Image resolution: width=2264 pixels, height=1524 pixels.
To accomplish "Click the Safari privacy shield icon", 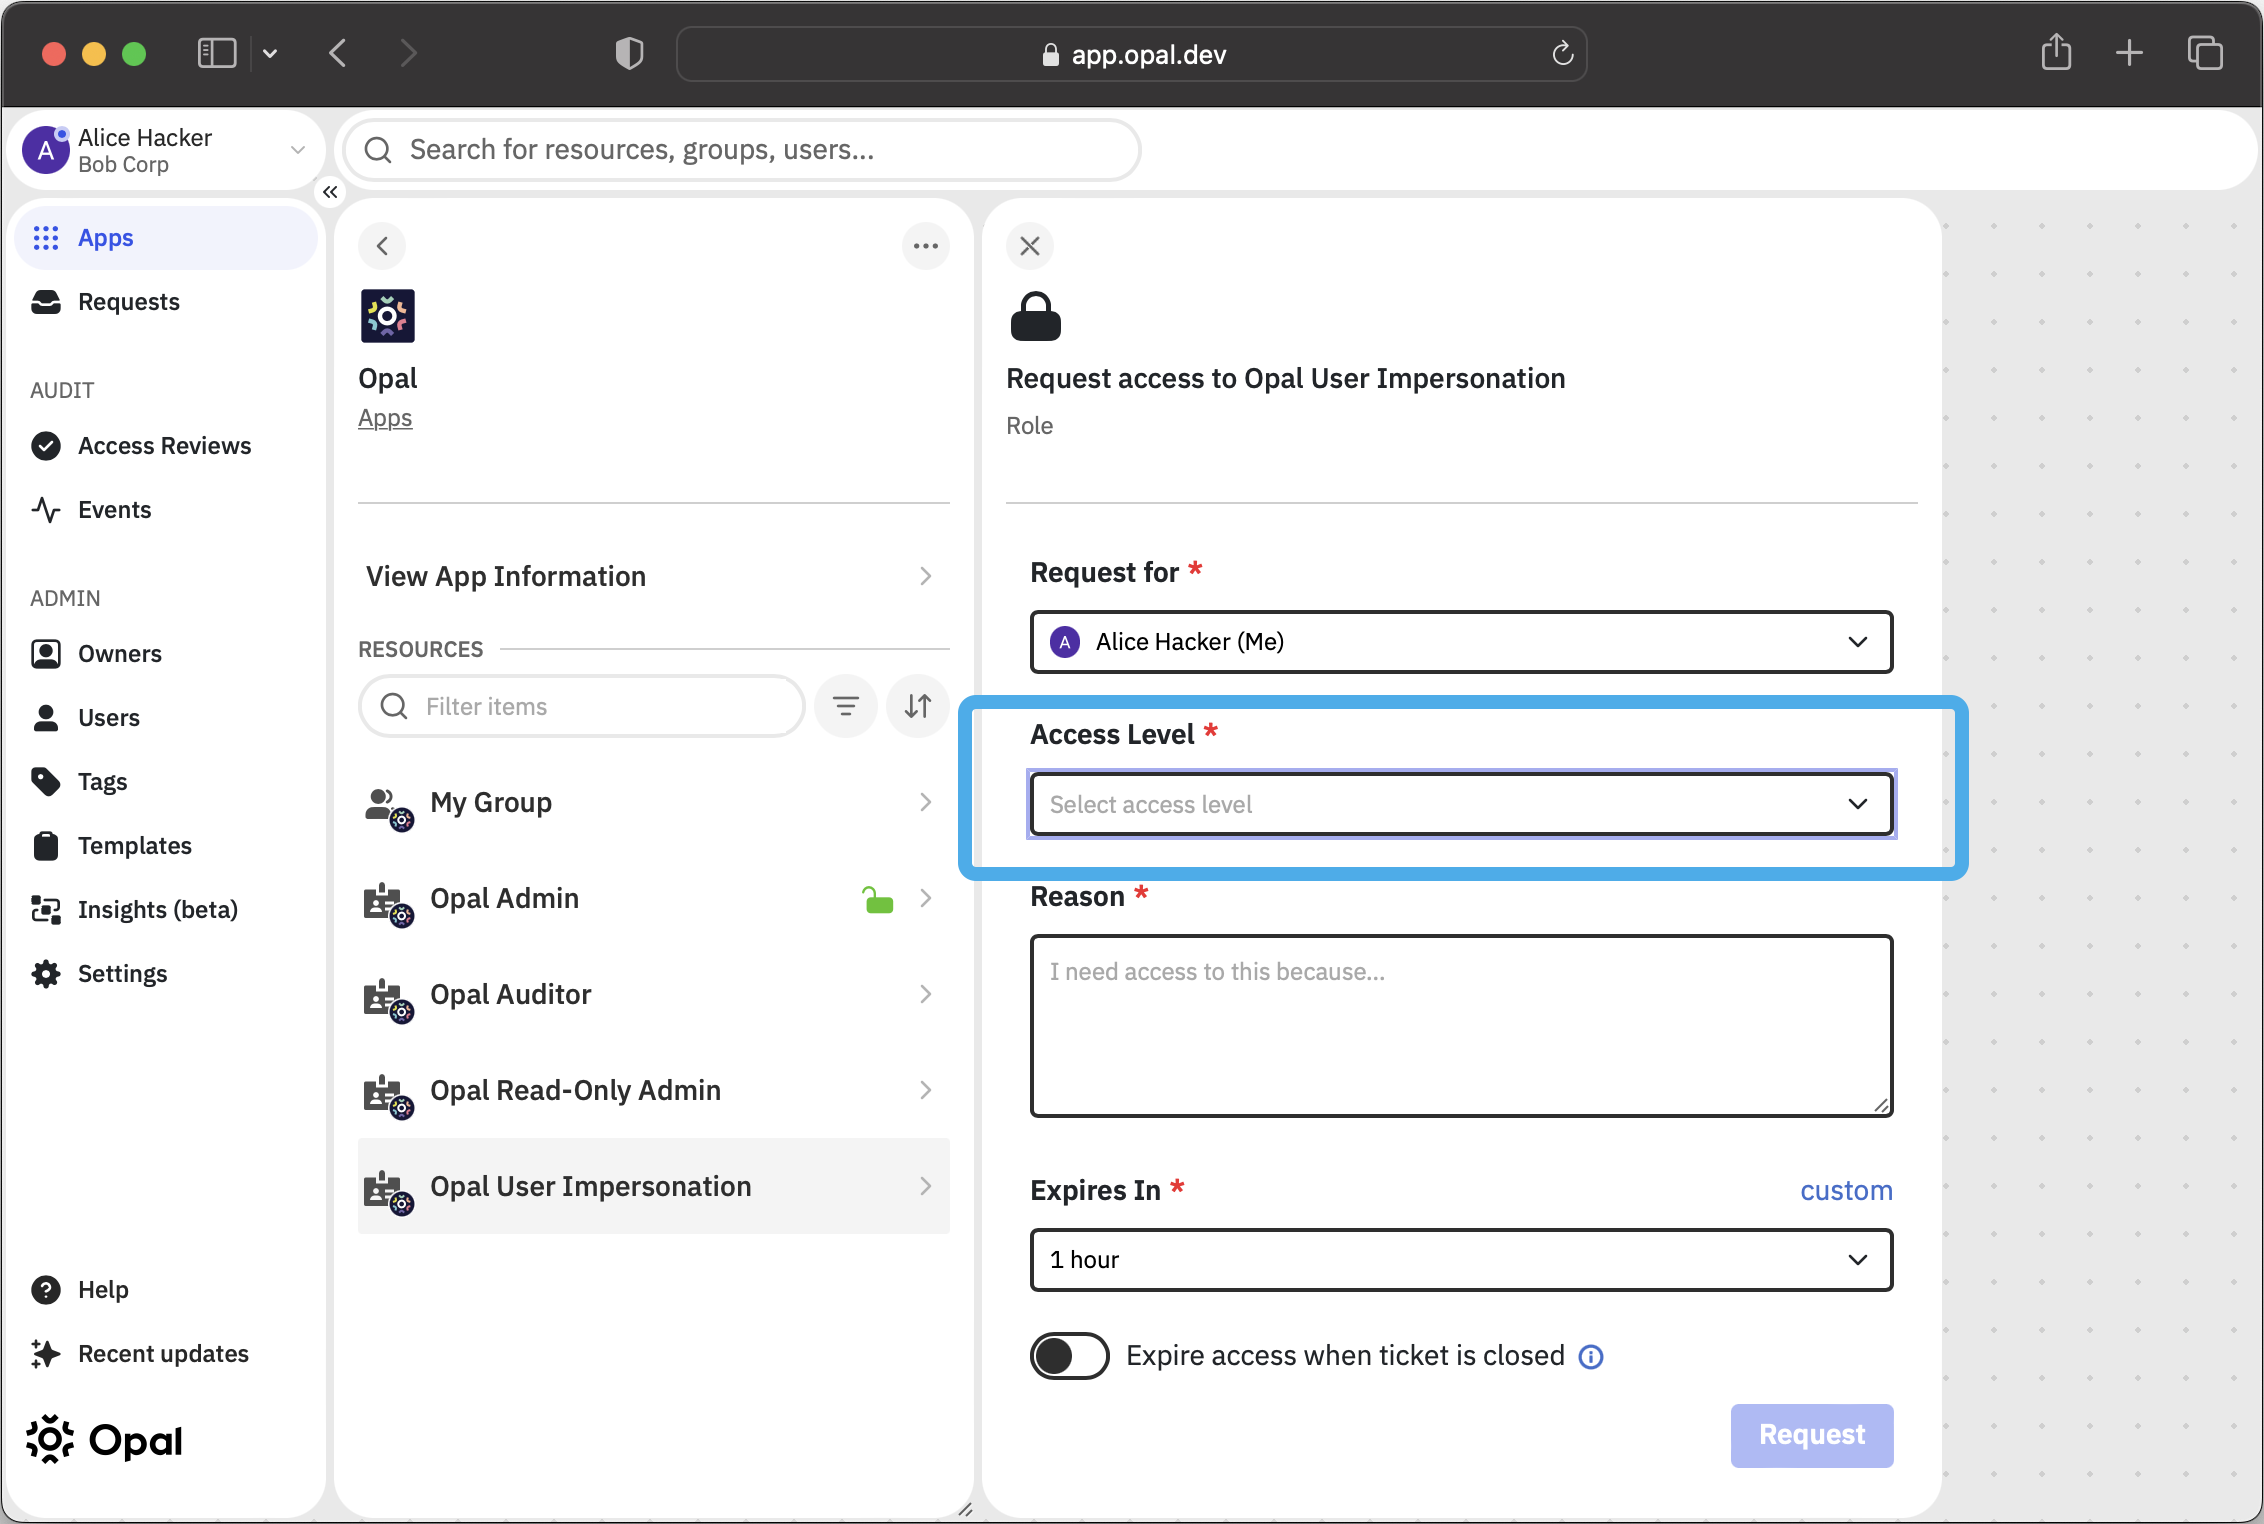I will tap(629, 54).
